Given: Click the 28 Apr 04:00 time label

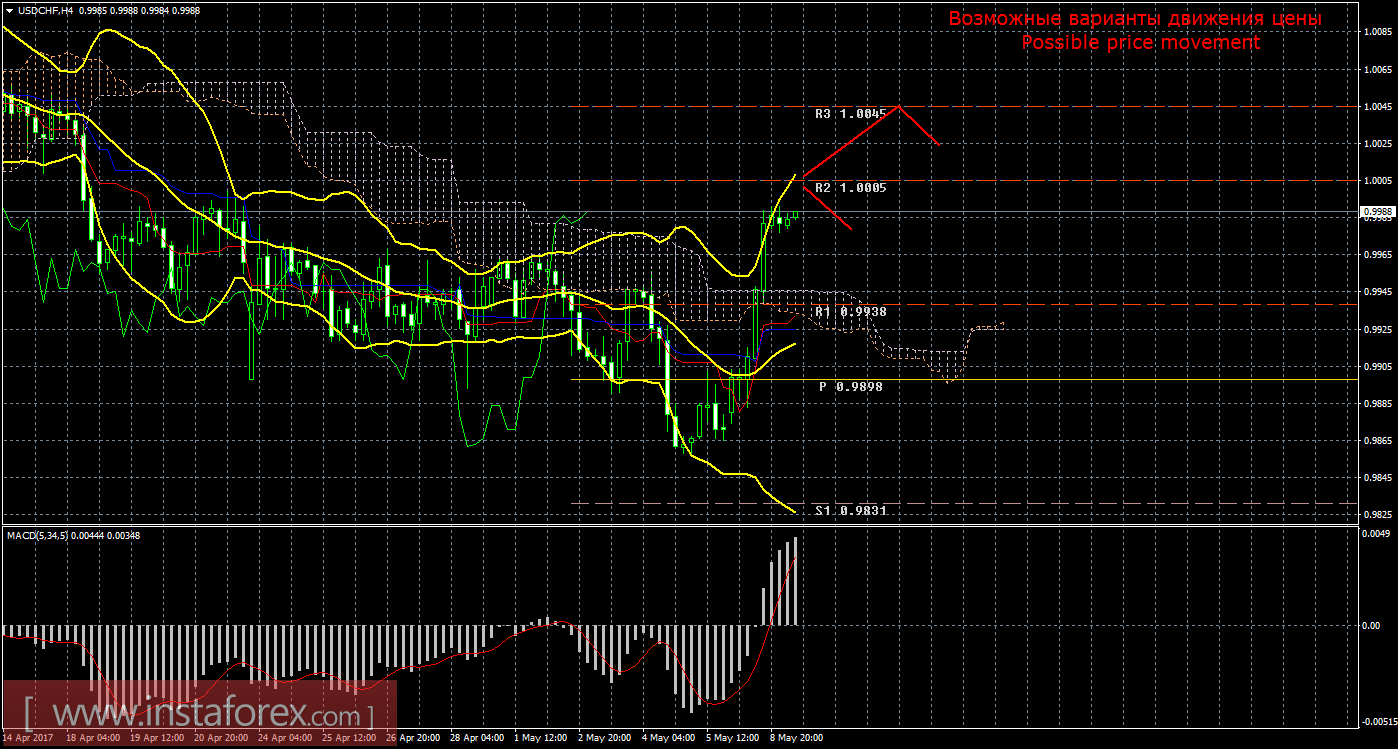Looking at the screenshot, I should (478, 739).
